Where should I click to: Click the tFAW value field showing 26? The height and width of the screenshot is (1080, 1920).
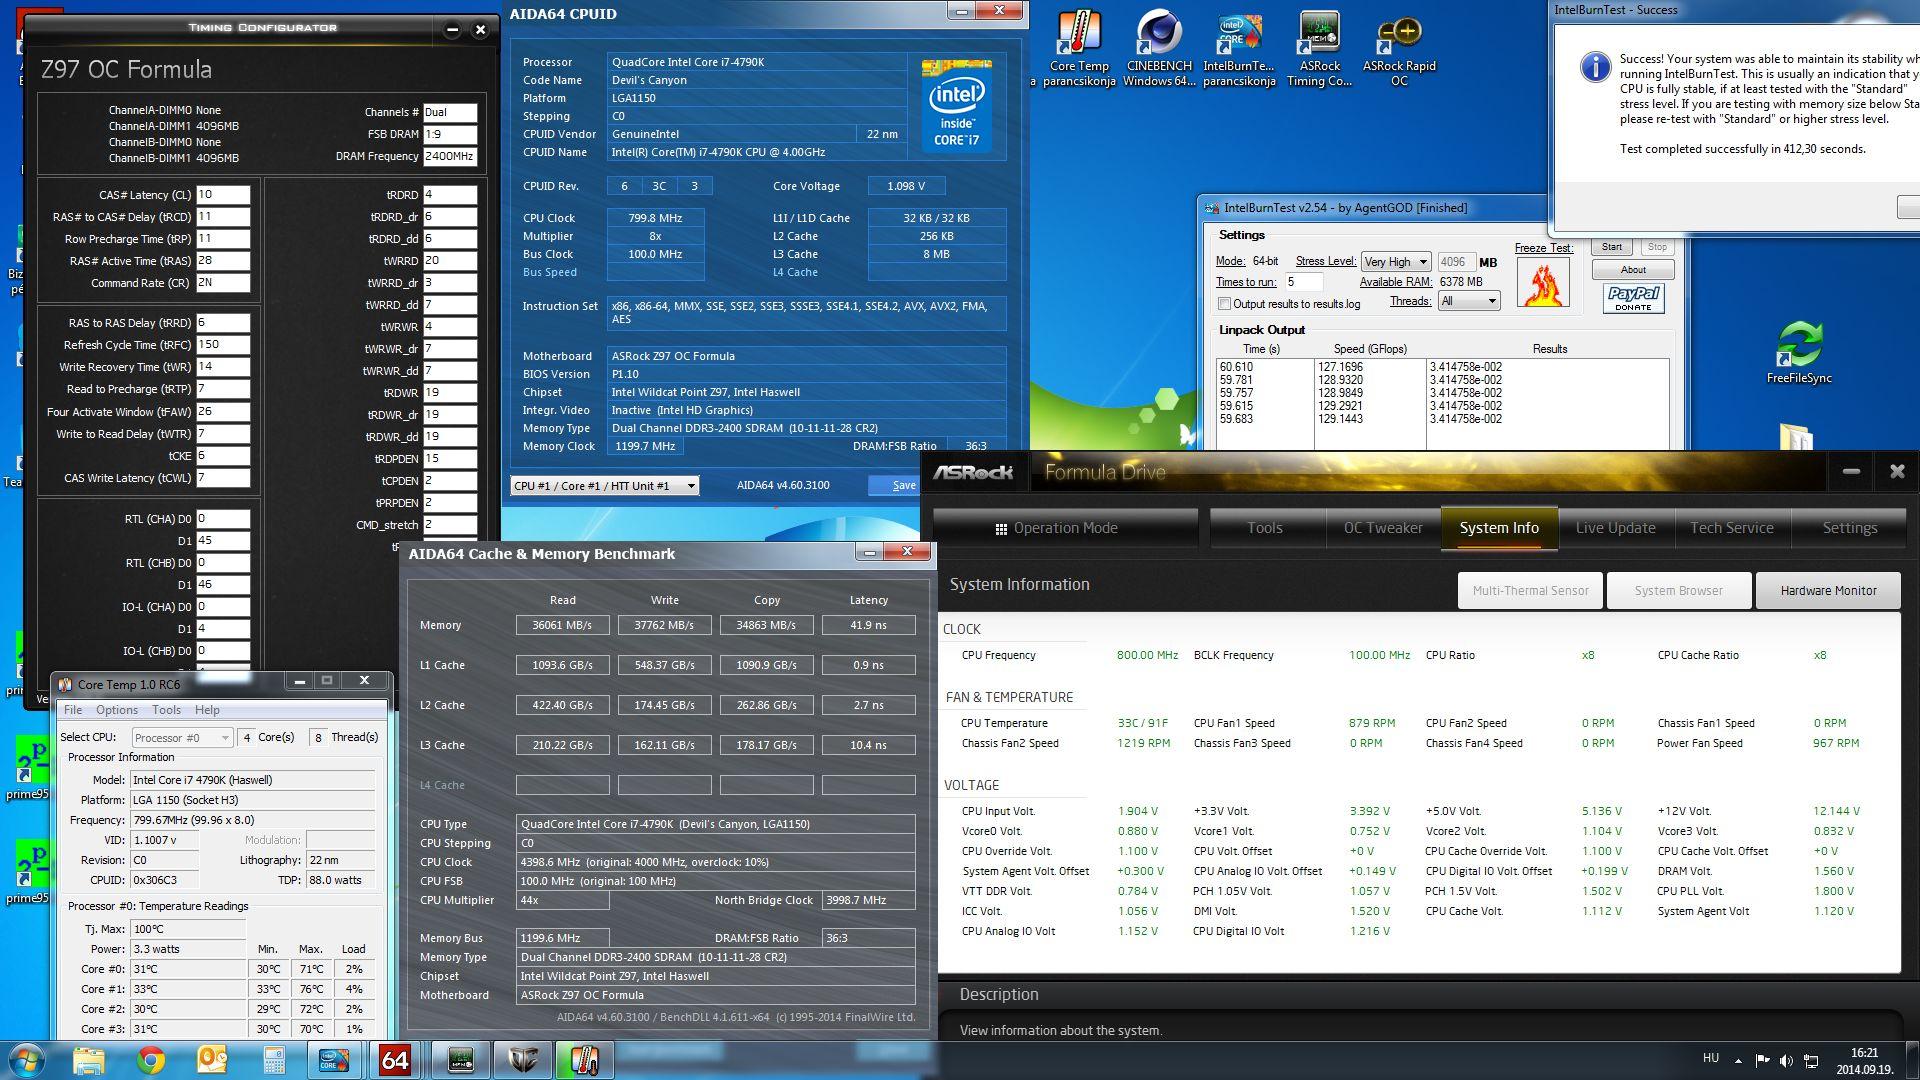[222, 412]
